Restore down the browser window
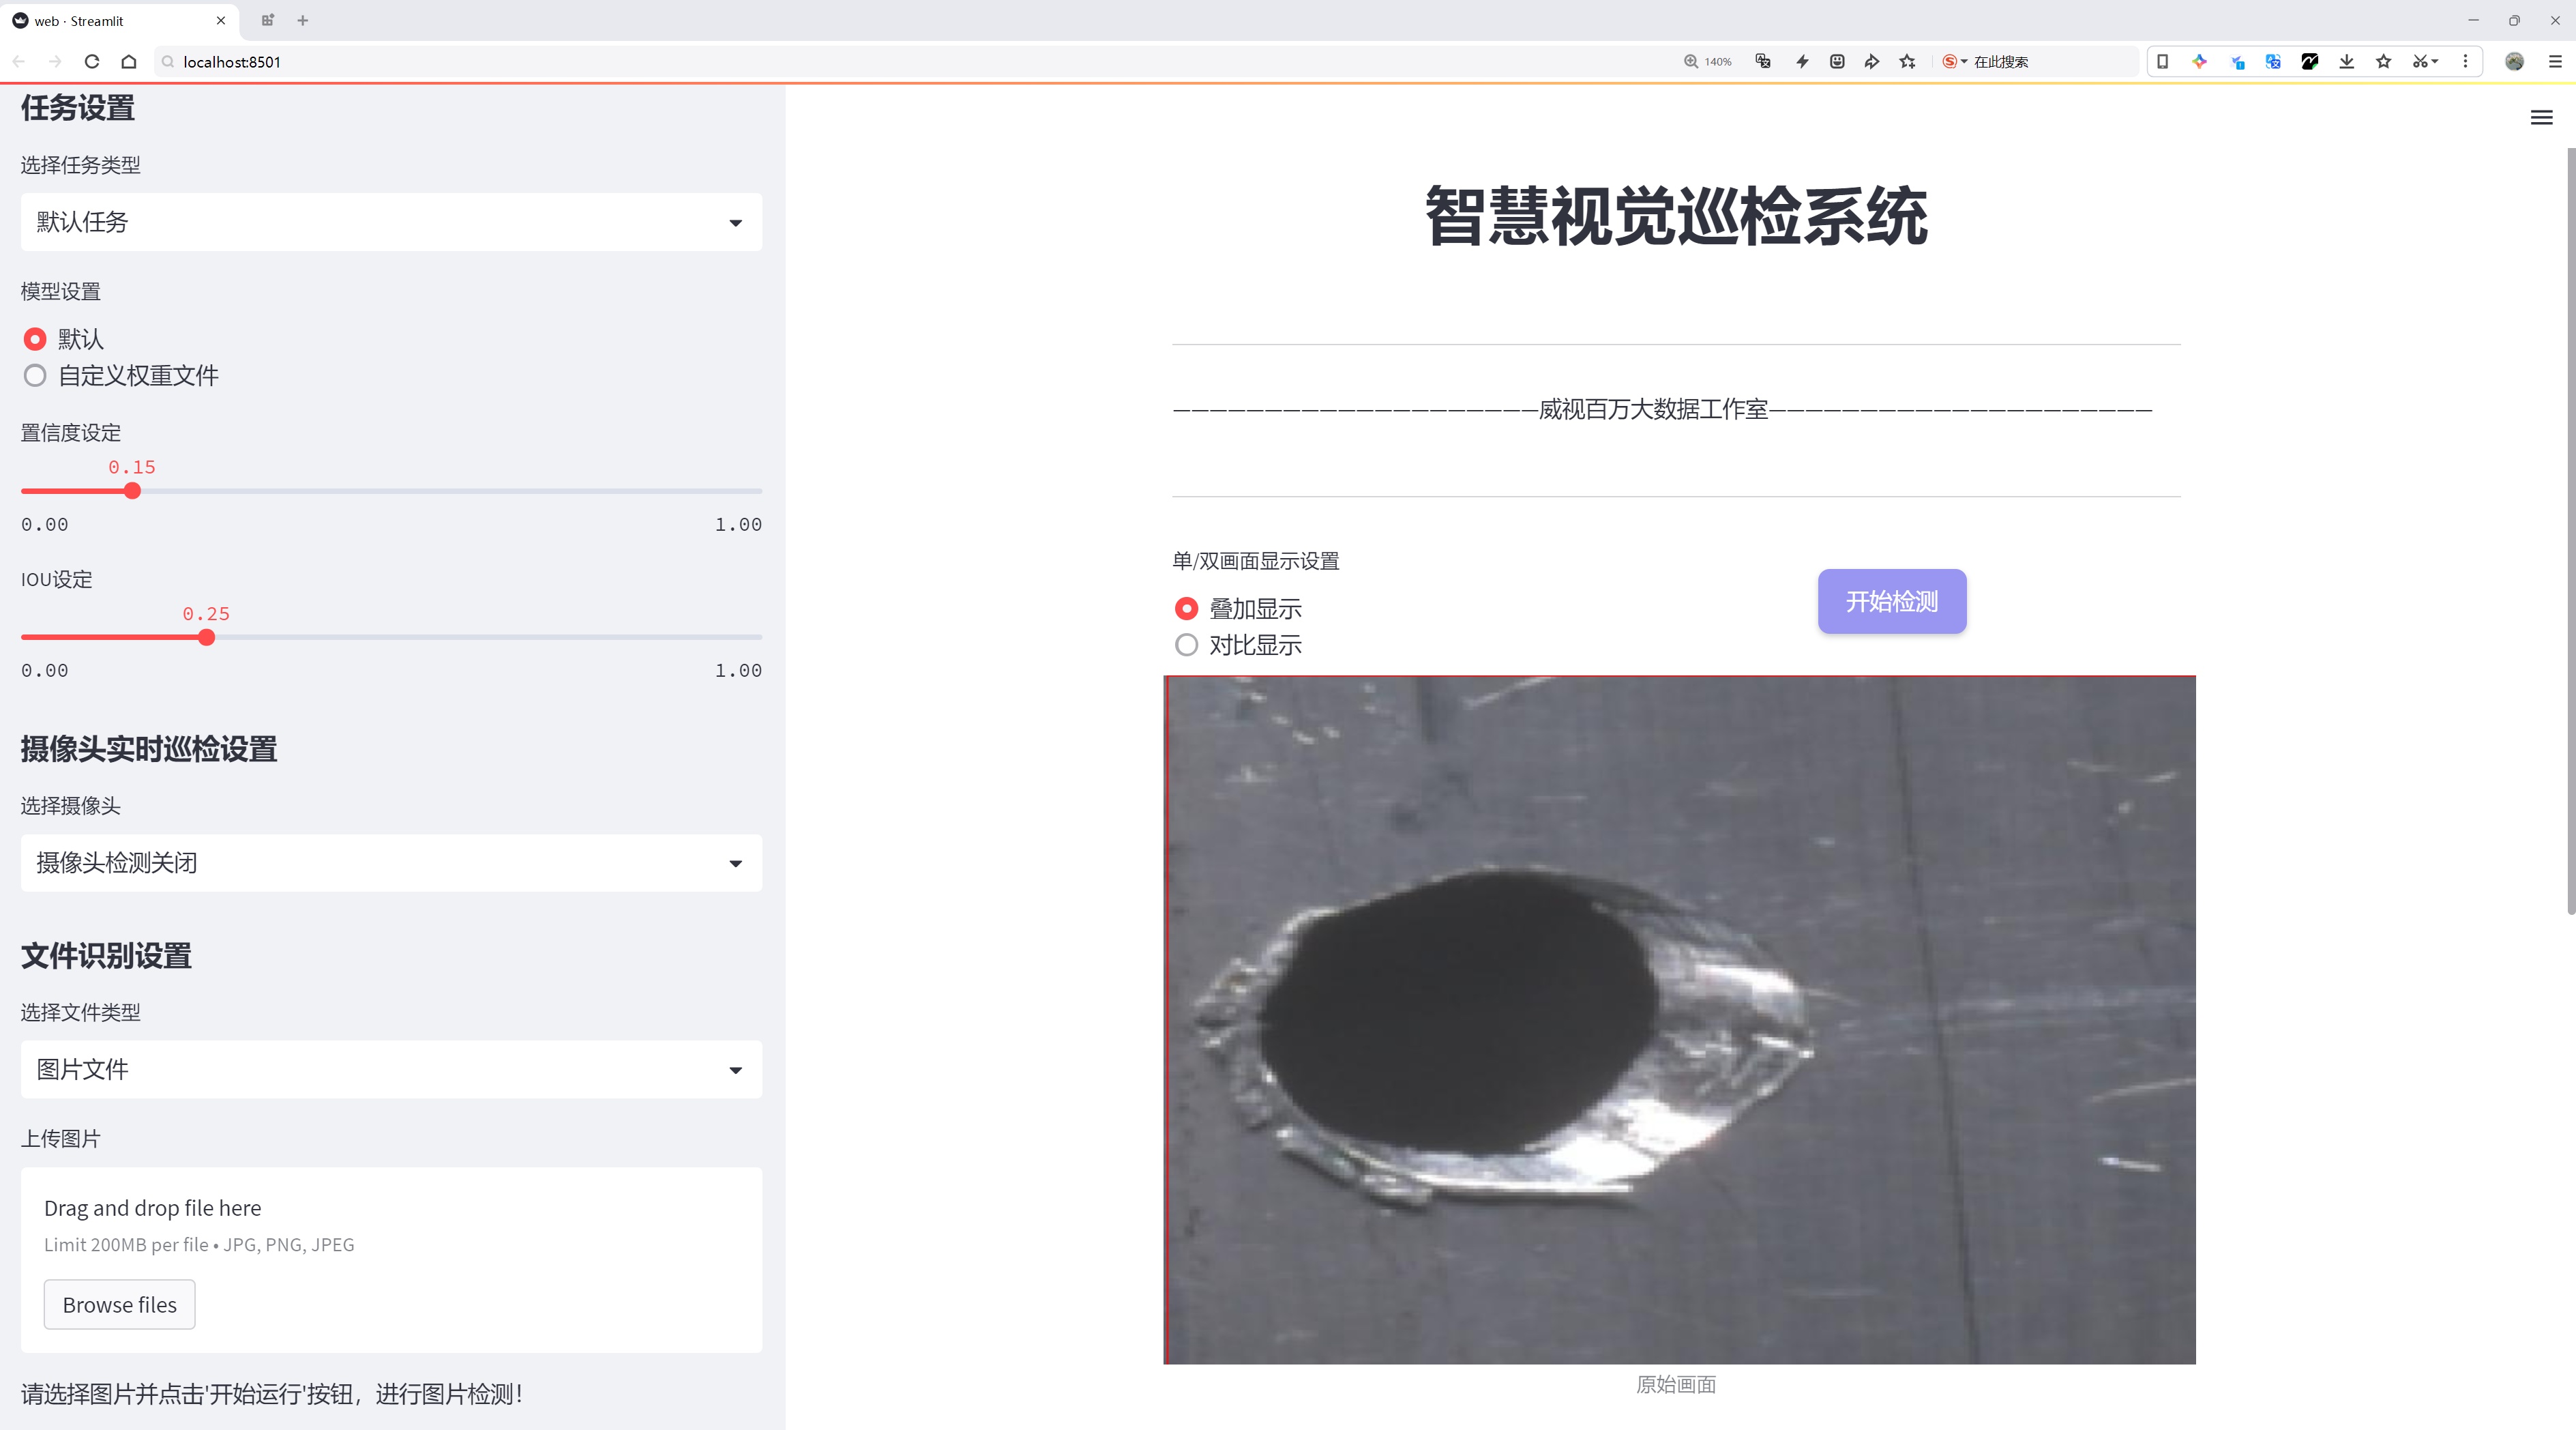The width and height of the screenshot is (2576, 1430). (2514, 20)
